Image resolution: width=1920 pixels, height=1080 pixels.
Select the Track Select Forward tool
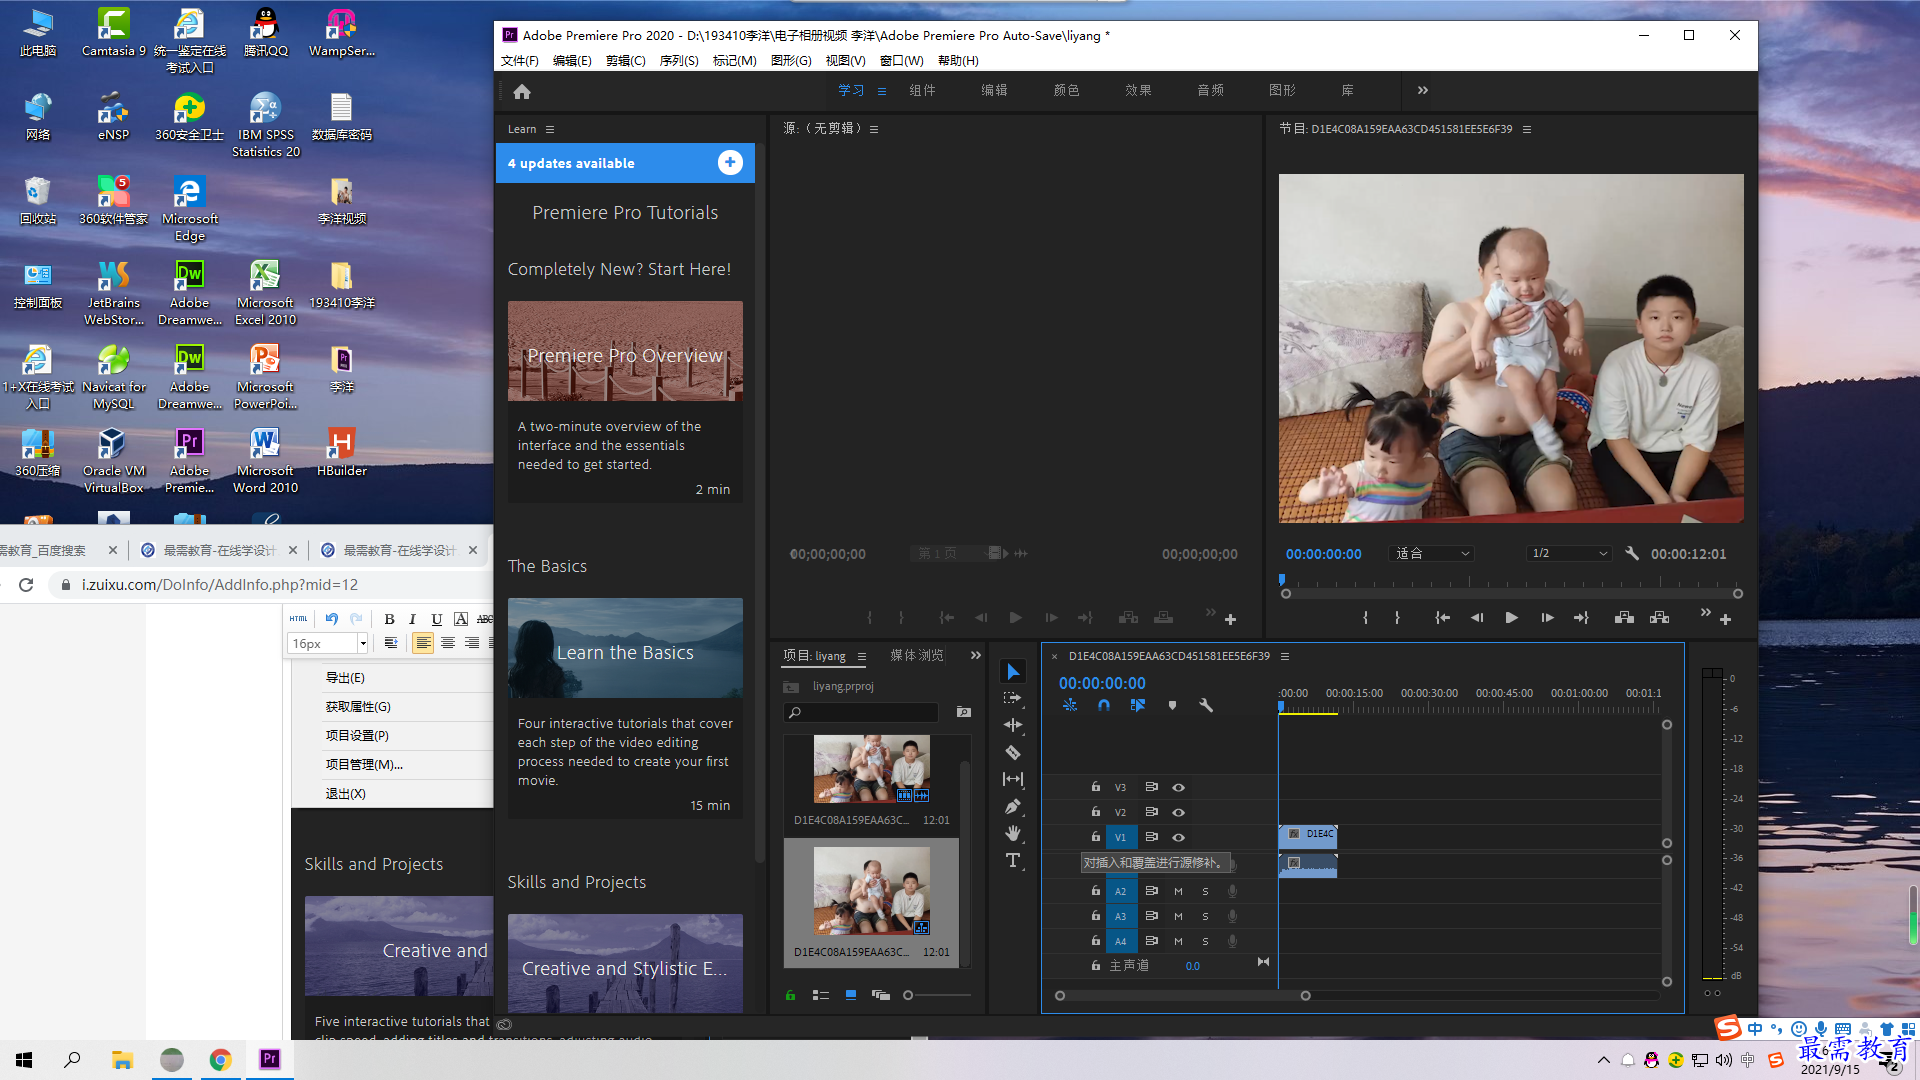[x=1013, y=698]
